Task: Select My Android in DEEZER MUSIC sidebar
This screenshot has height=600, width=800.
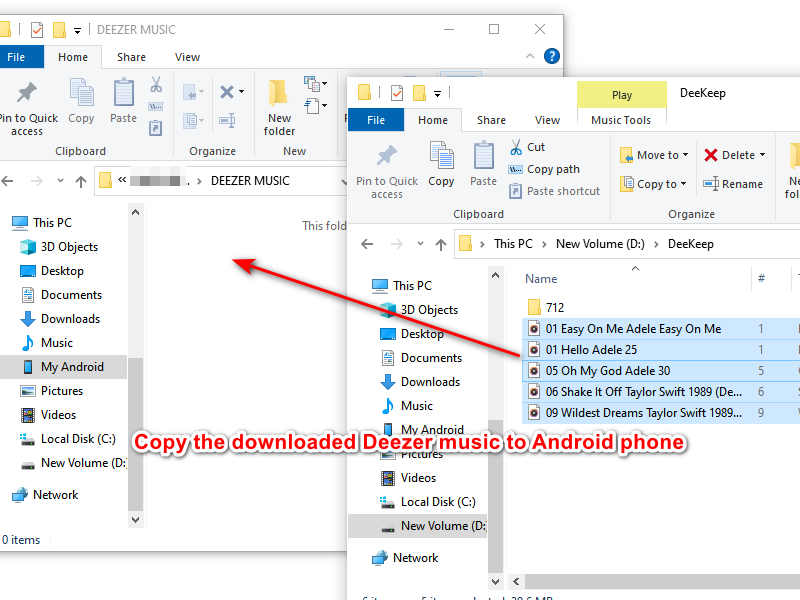Action: tap(63, 367)
